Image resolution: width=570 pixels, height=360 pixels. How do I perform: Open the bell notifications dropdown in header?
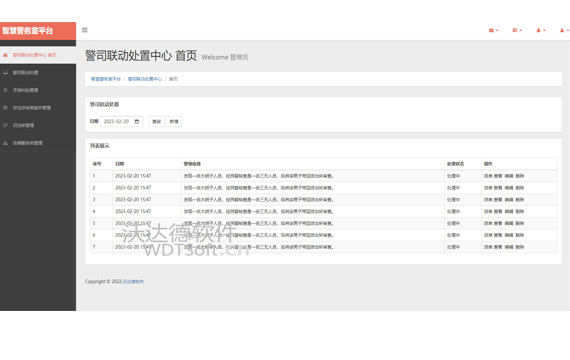(541, 31)
